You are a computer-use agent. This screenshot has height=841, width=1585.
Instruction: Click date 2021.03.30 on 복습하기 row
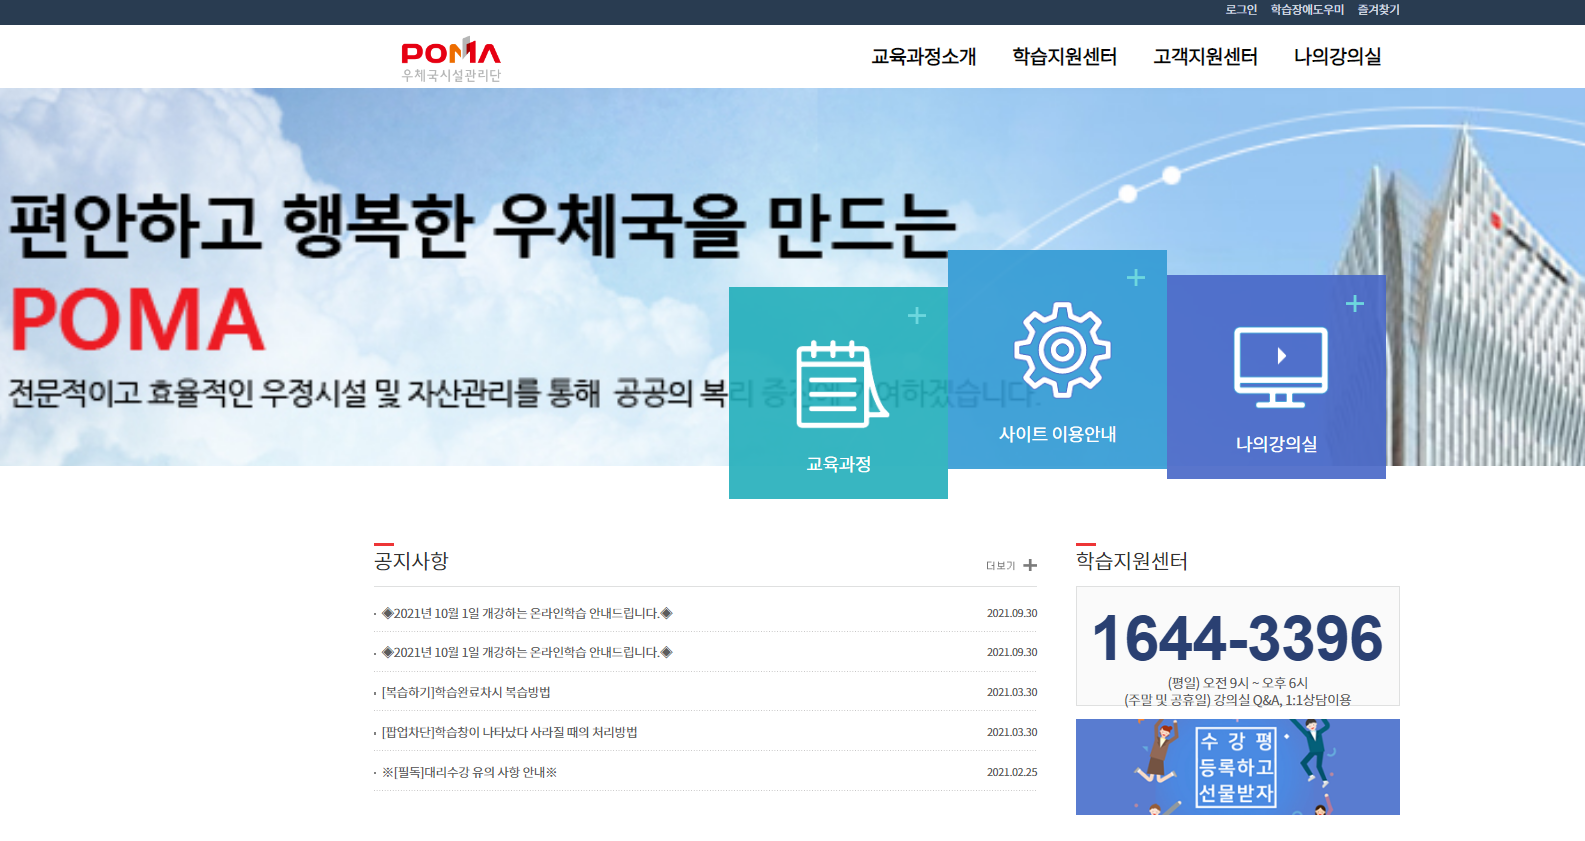tap(1012, 692)
